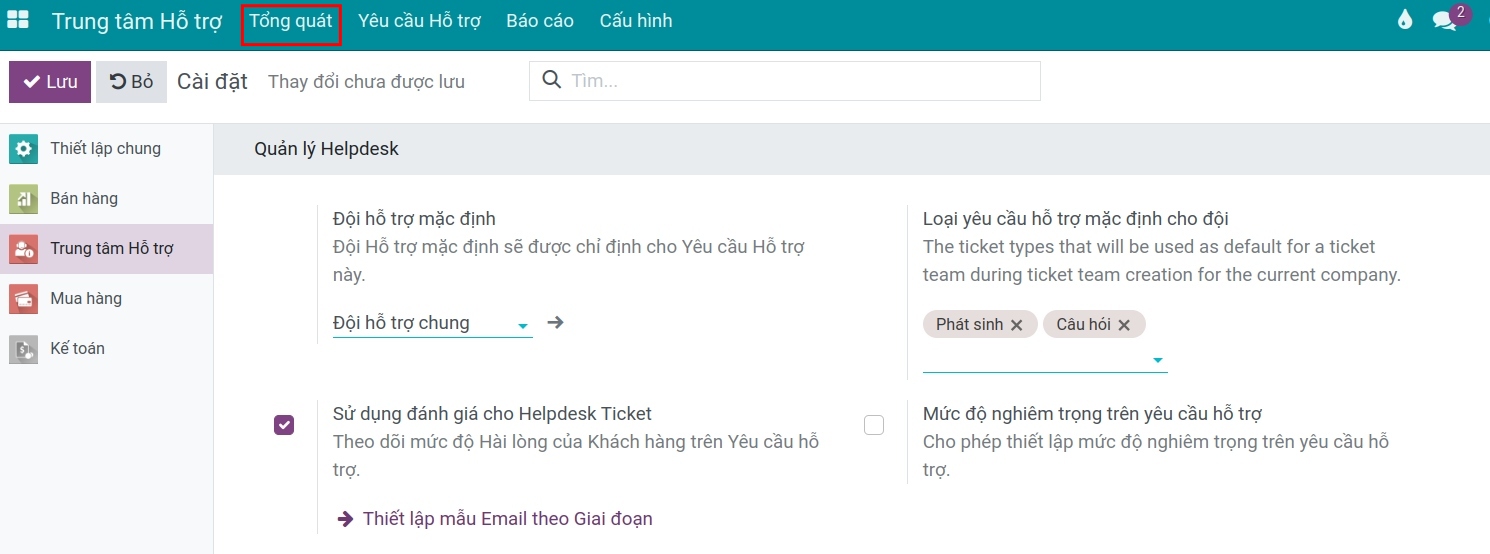Select Trung tâm Hỗ trợ settings section
Screen dimensions: 1490x554
coord(106,249)
